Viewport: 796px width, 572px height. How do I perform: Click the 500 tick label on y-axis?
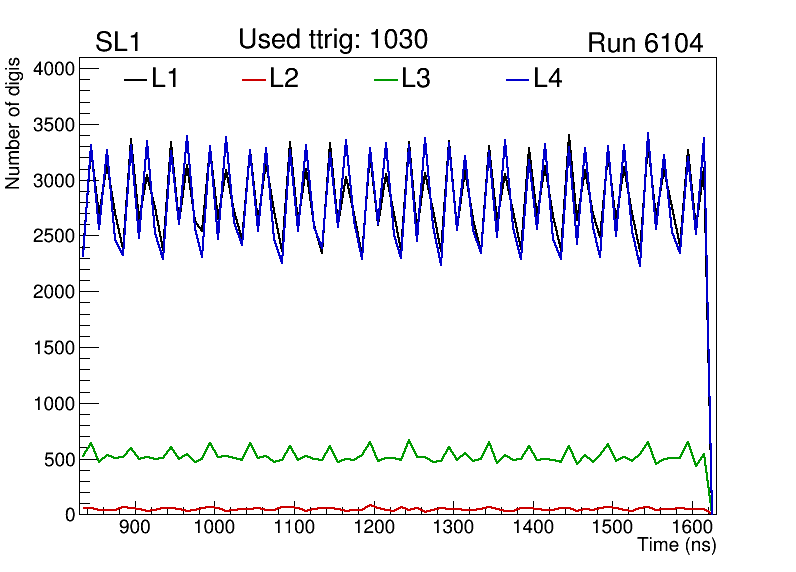[x=58, y=460]
